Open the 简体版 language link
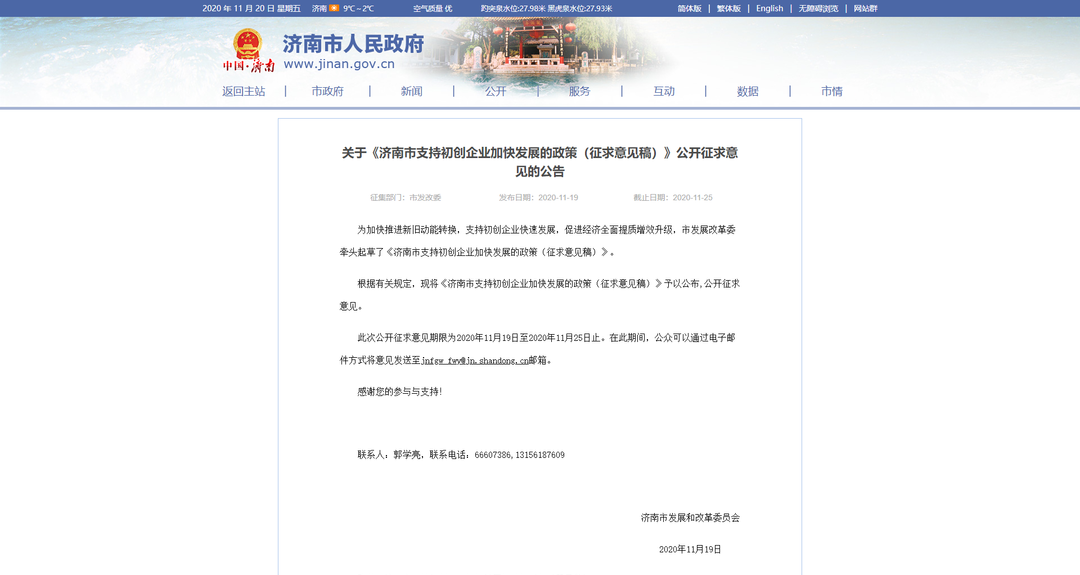The image size is (1080, 575). point(689,8)
